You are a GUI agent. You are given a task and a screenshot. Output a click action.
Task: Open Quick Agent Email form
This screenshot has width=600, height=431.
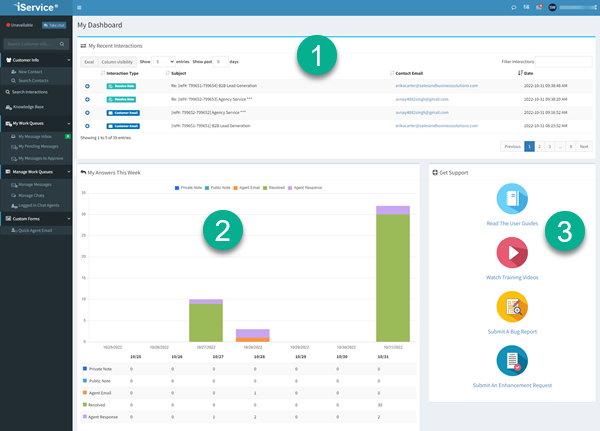pyautogui.click(x=31, y=231)
